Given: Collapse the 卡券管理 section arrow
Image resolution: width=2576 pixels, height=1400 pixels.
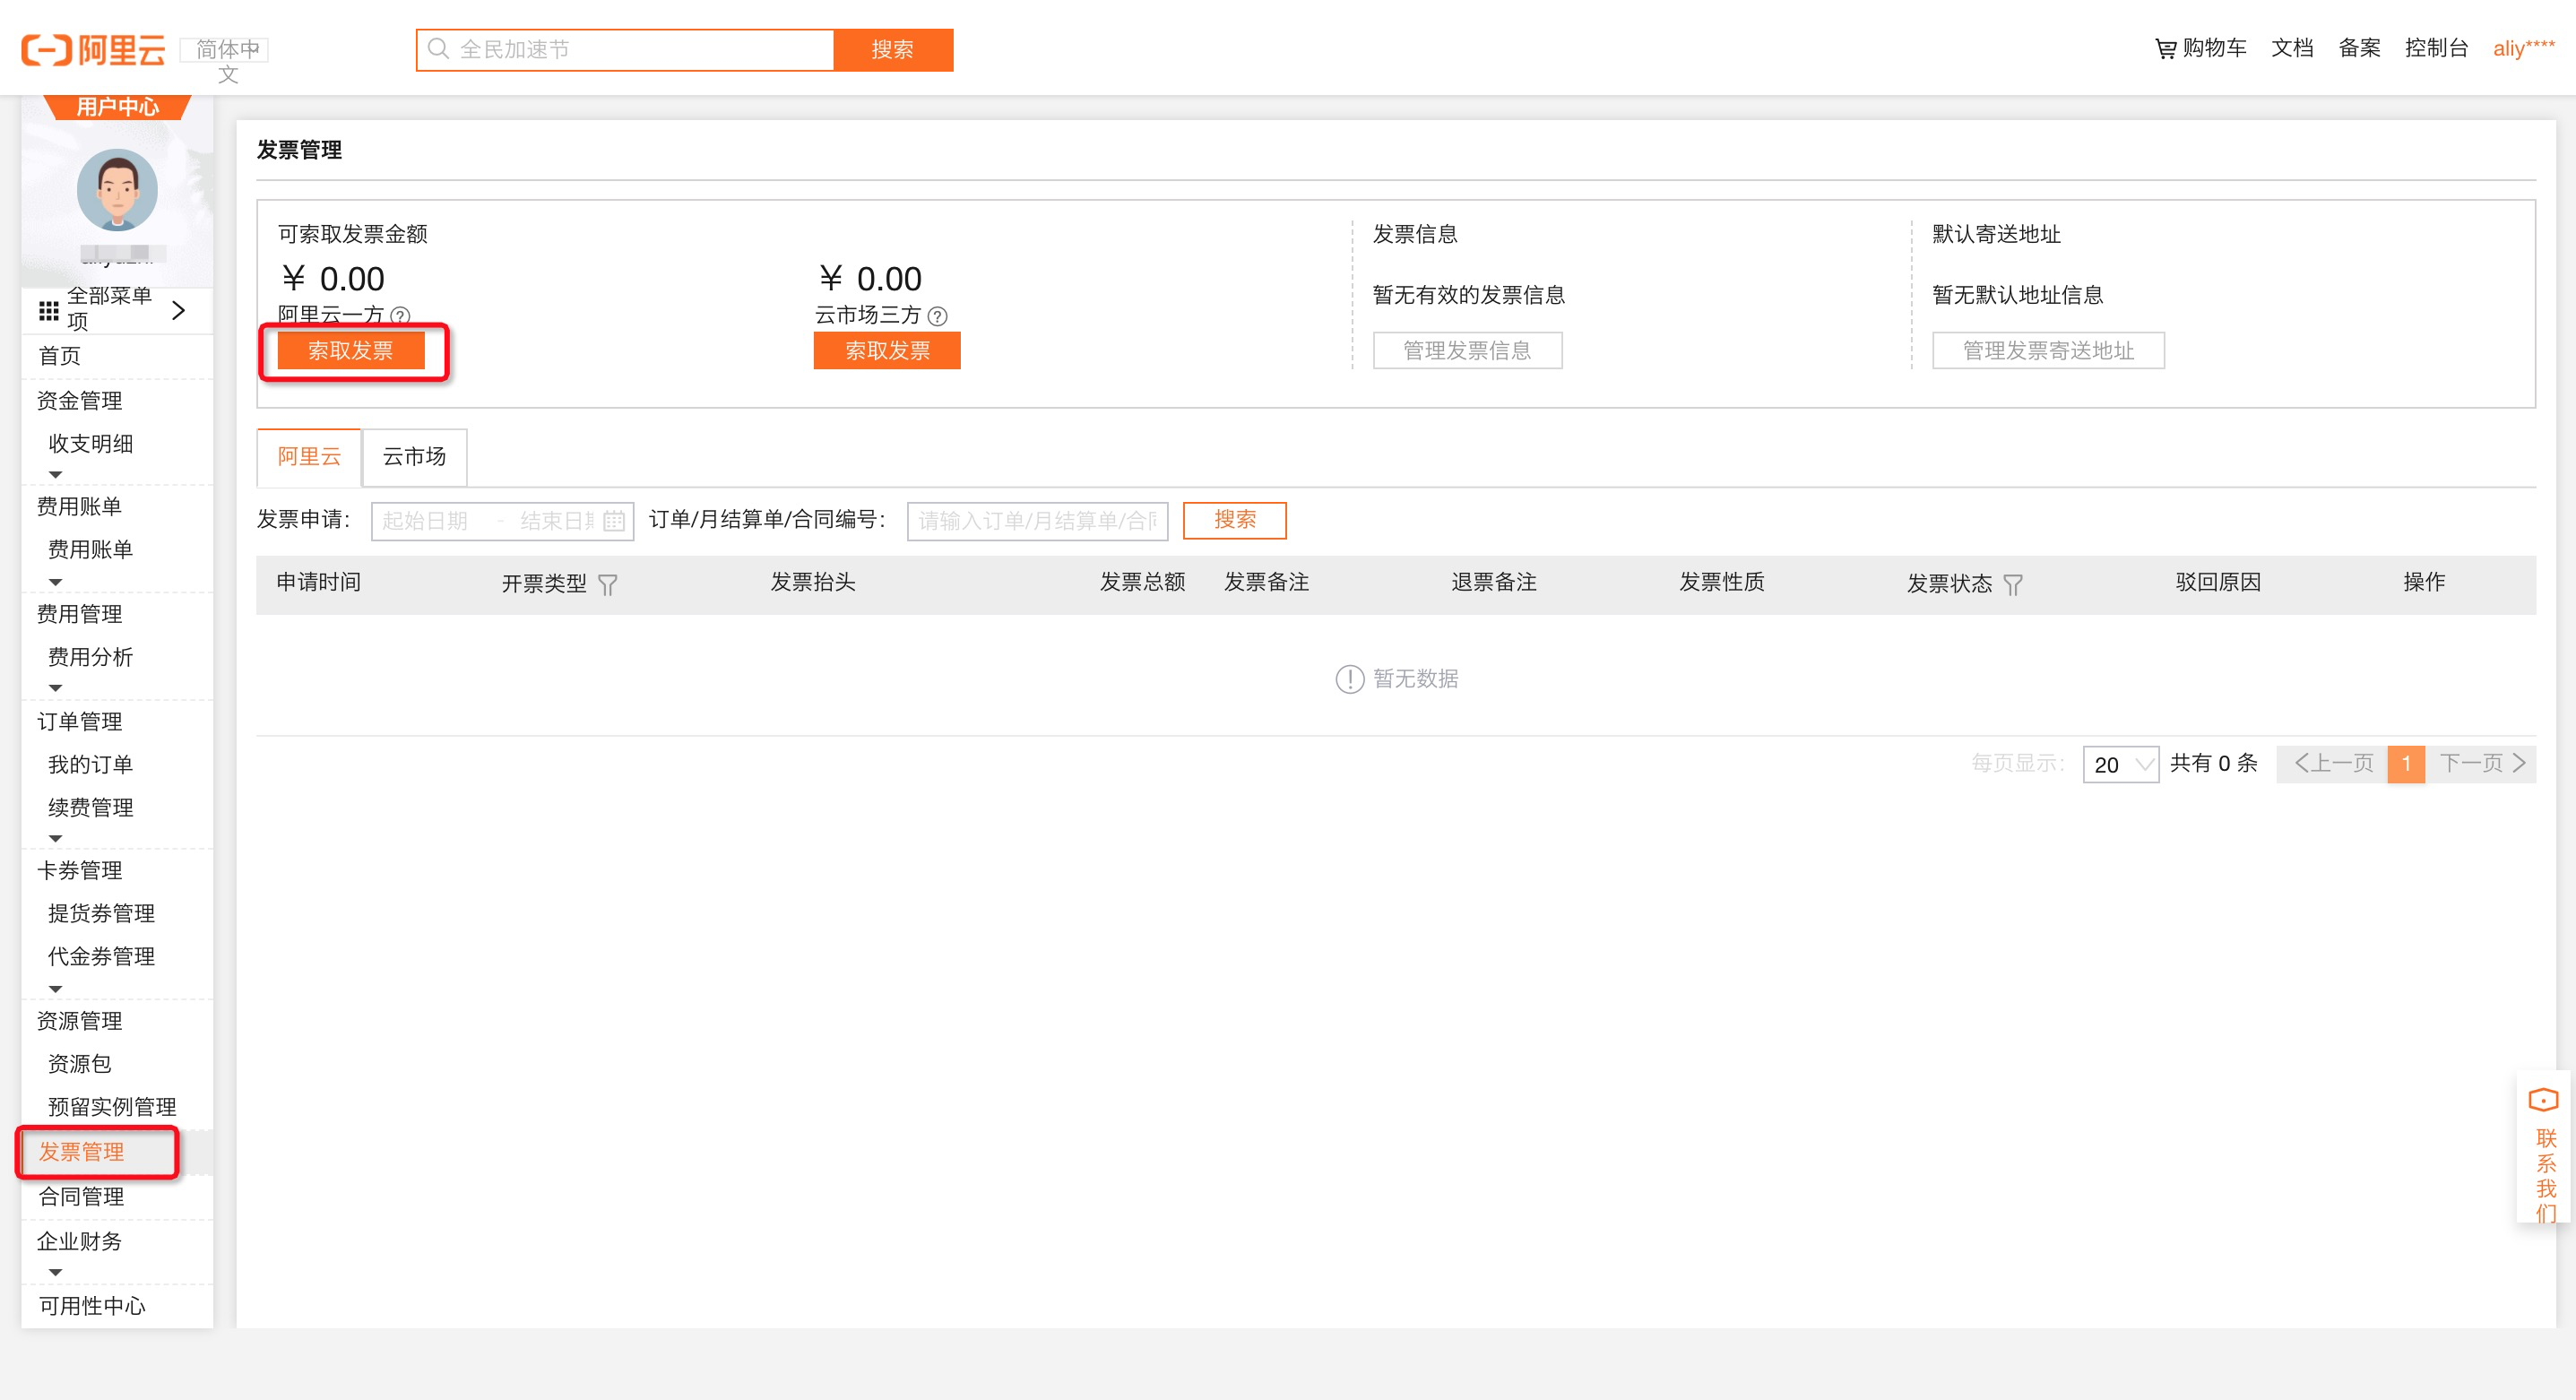Looking at the screenshot, I should point(56,989).
